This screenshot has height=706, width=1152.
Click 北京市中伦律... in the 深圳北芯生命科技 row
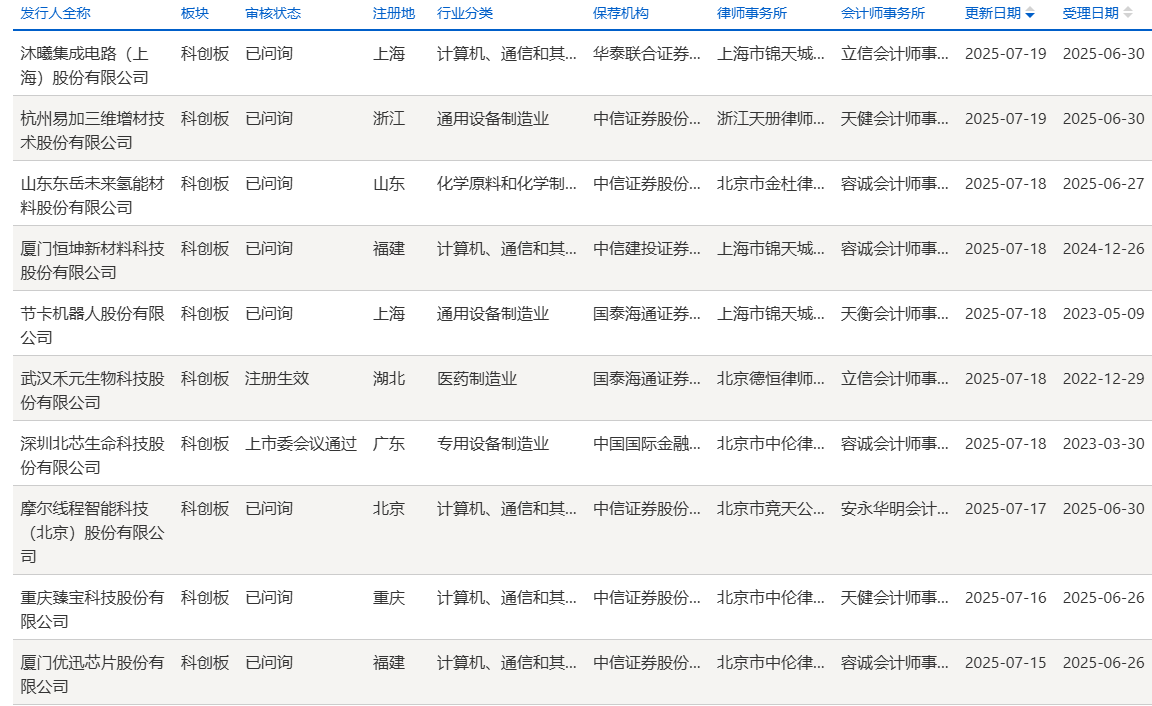[x=771, y=444]
